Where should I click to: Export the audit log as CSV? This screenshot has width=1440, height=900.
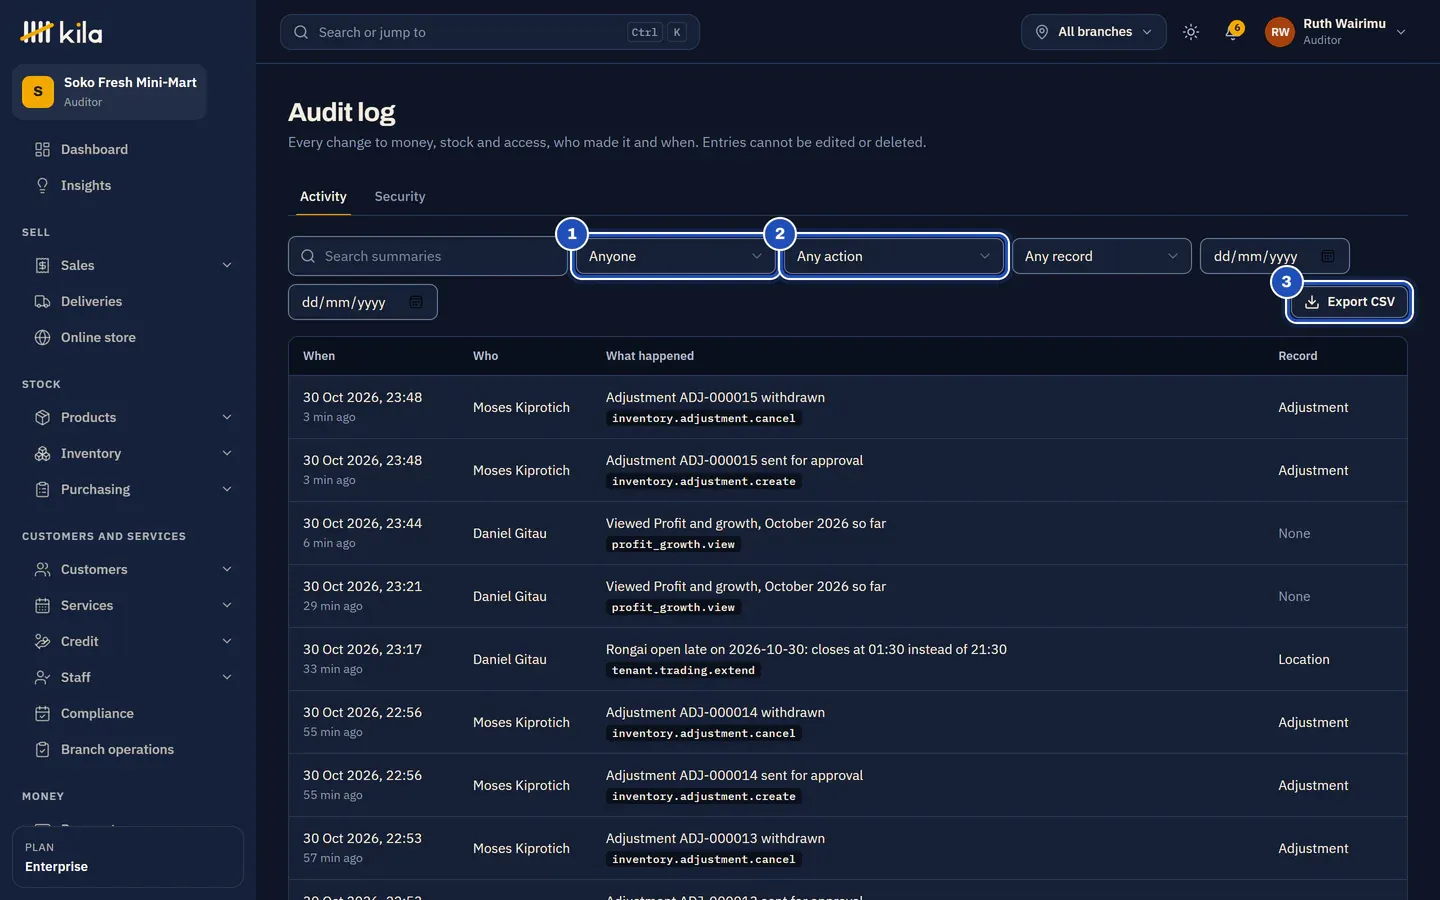click(1349, 302)
